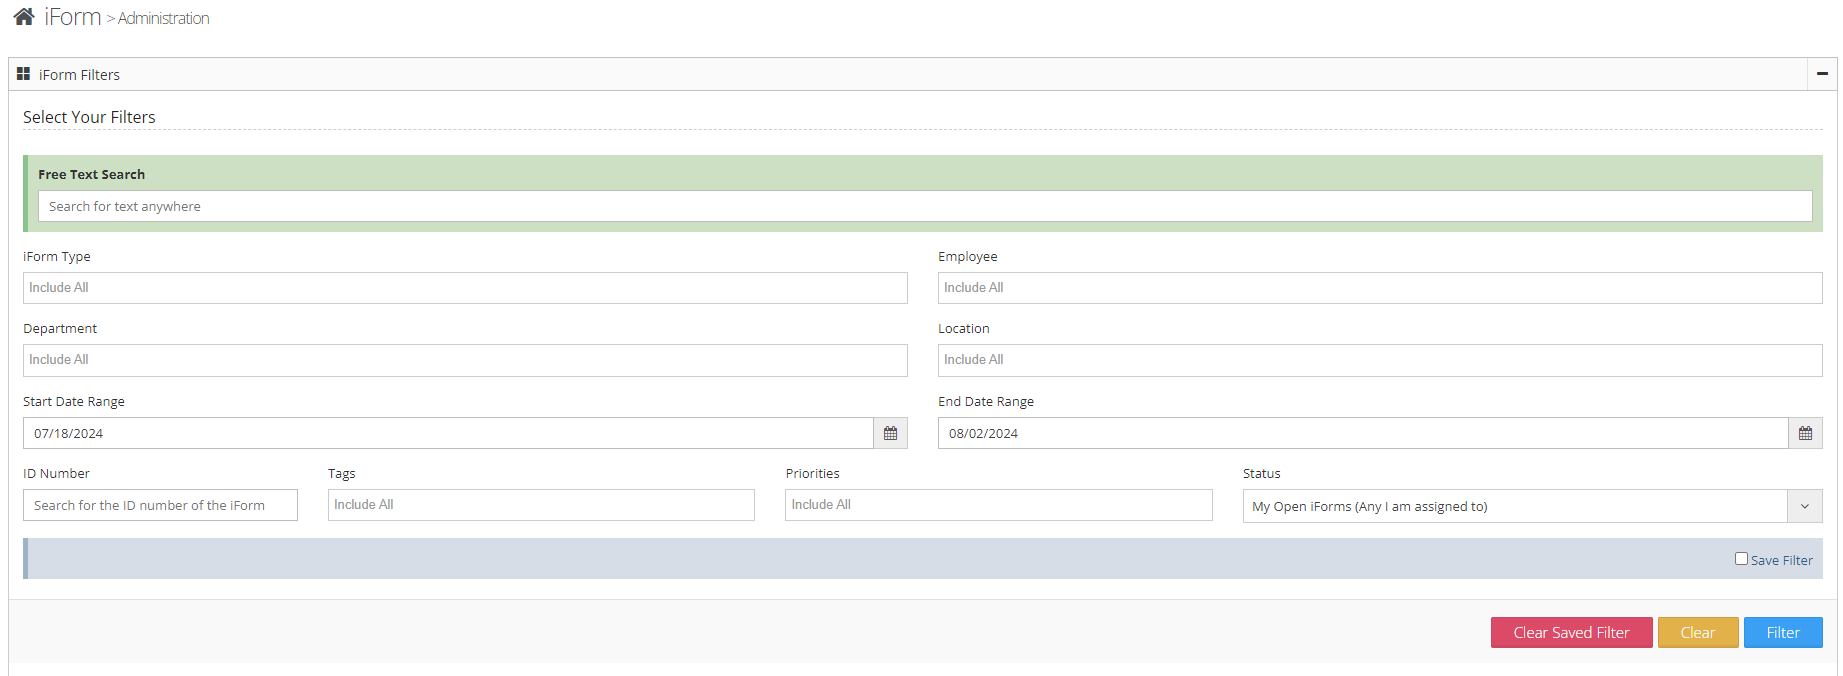Click the iForm breadcrumb title
Viewport: 1843px width, 676px height.
tap(72, 16)
